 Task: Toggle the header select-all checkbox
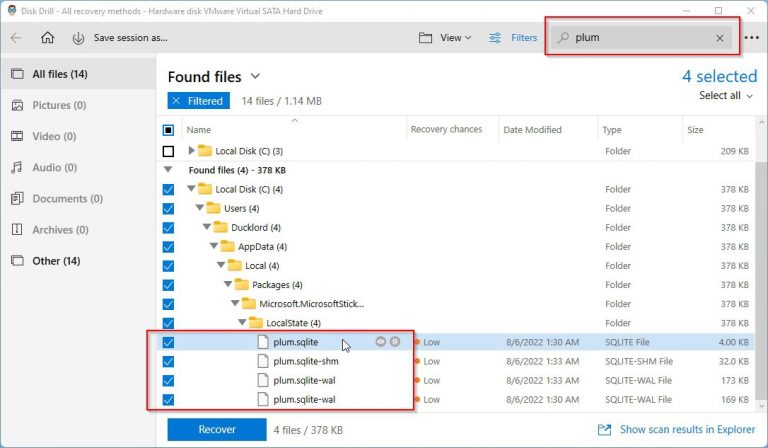[x=168, y=130]
